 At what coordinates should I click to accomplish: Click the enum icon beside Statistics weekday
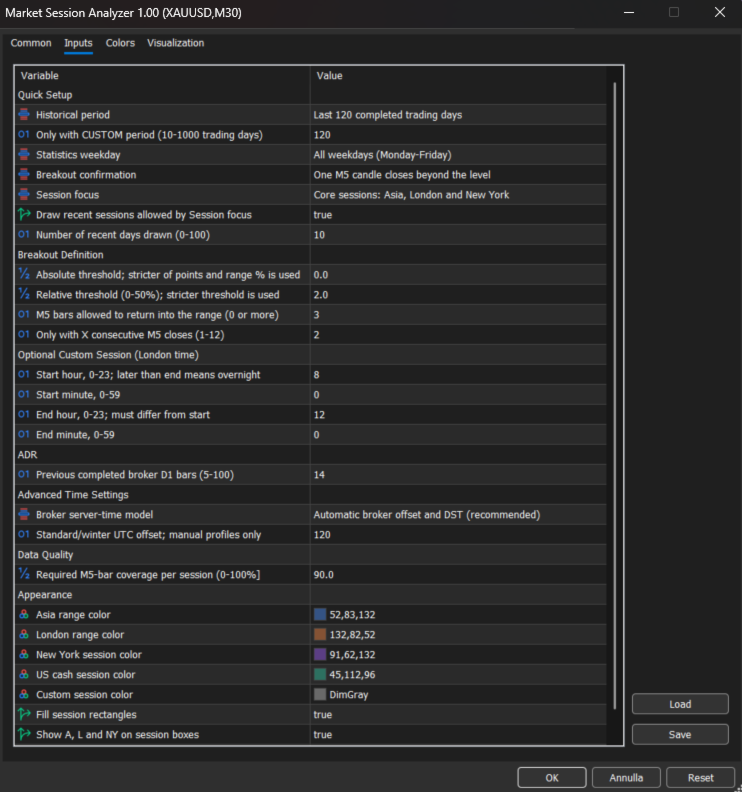pos(24,155)
